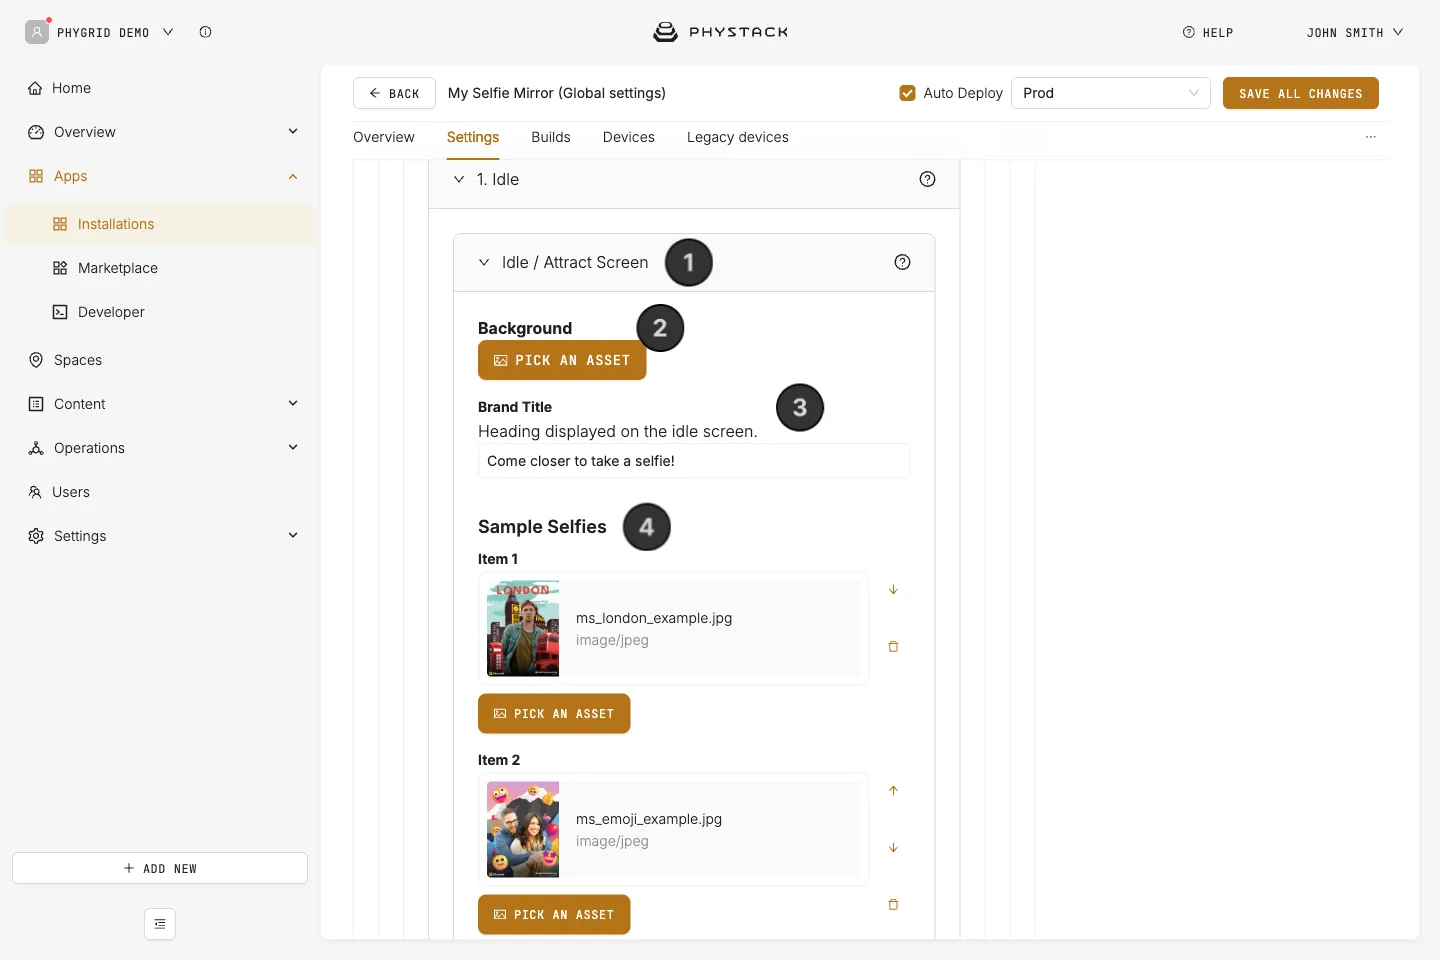Open the help icon for 1. Idle section
Viewport: 1440px width, 960px height.
click(x=927, y=179)
